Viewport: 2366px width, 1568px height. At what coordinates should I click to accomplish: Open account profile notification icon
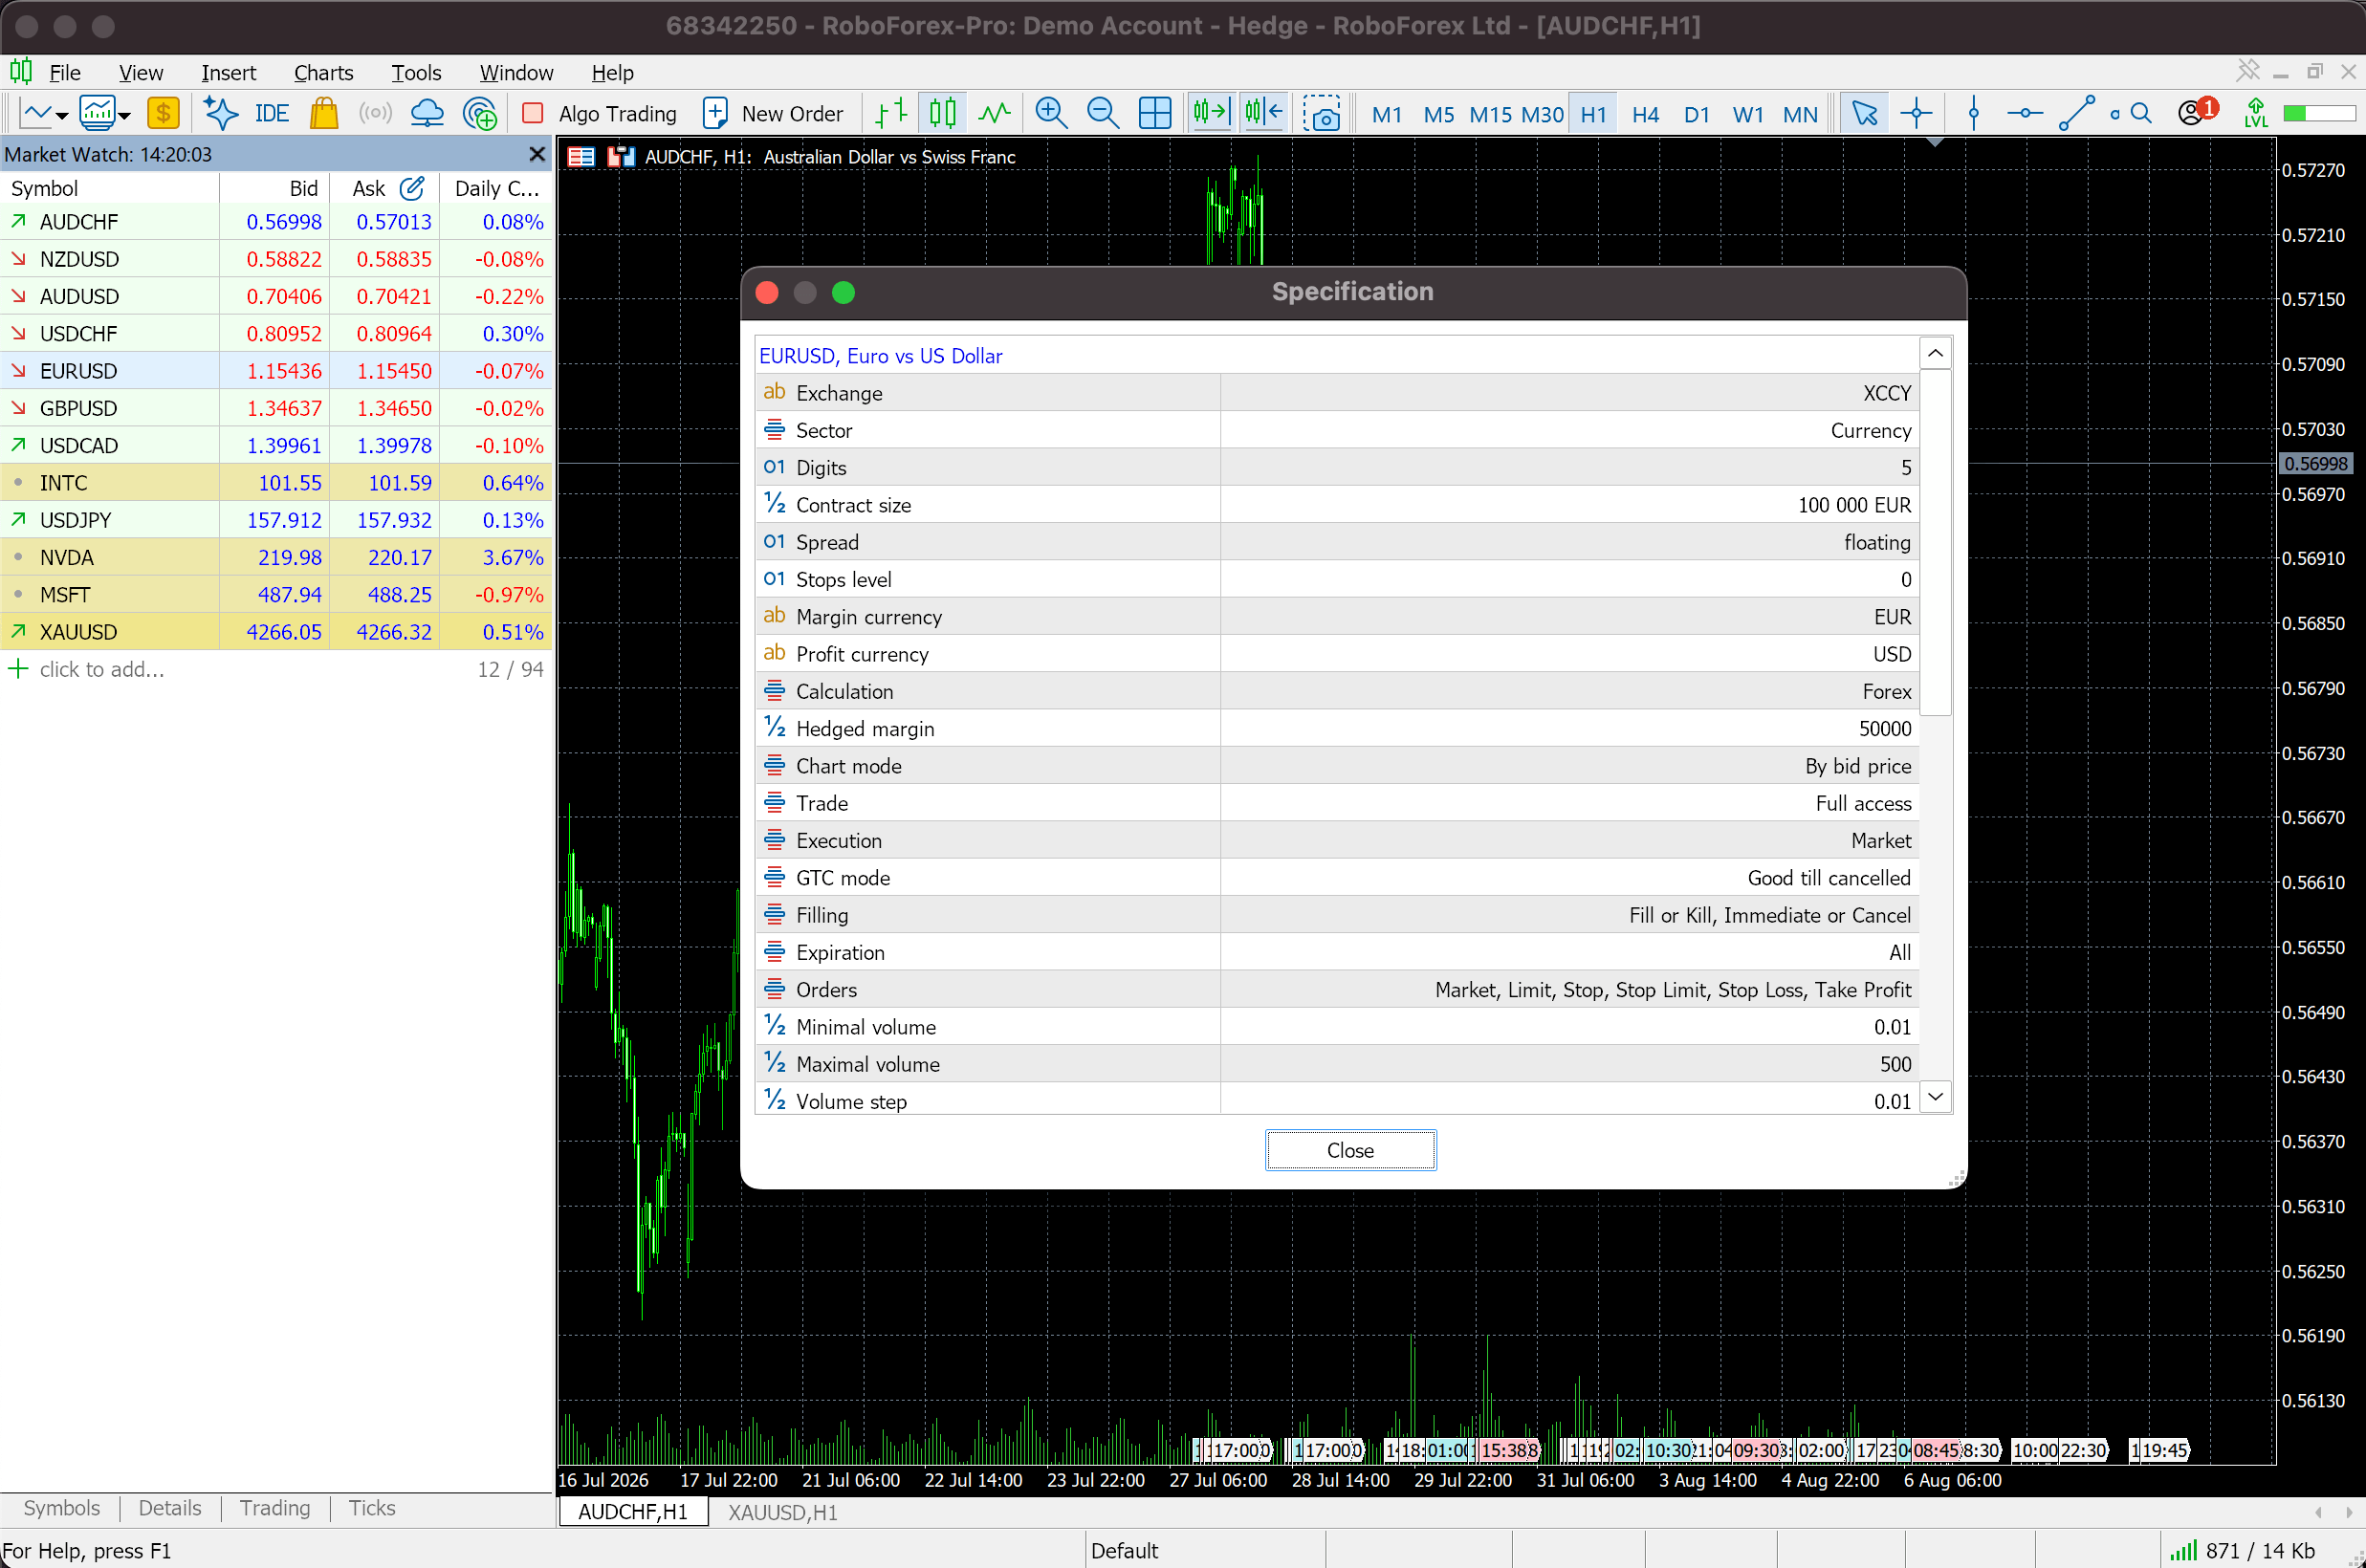2197,111
